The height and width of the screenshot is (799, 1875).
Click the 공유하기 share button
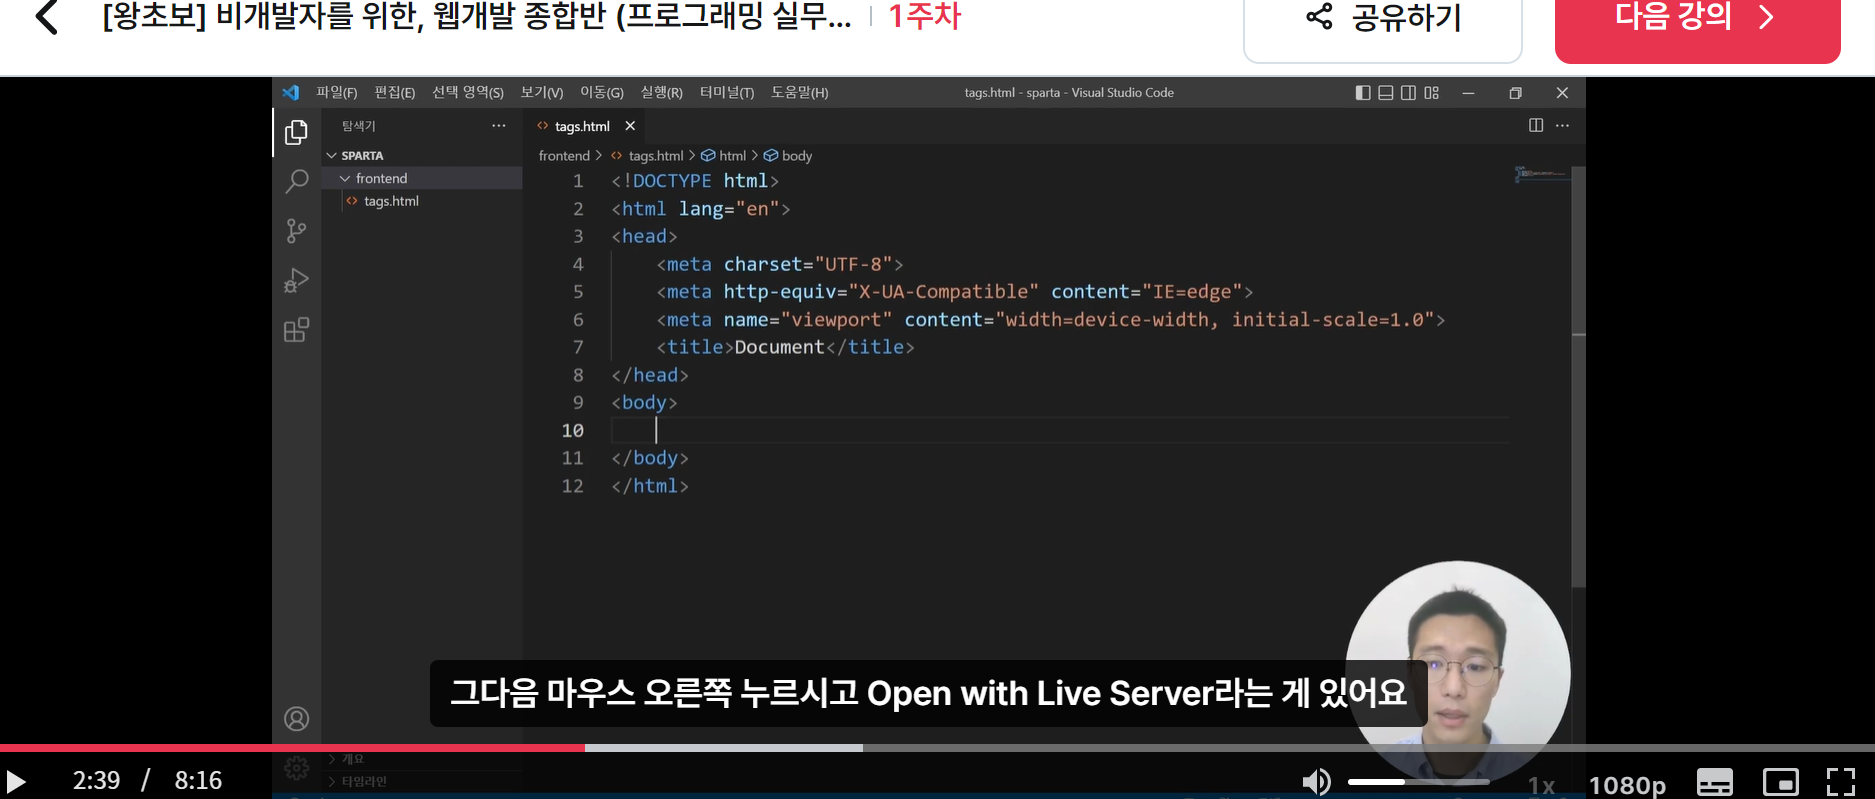[x=1382, y=24]
